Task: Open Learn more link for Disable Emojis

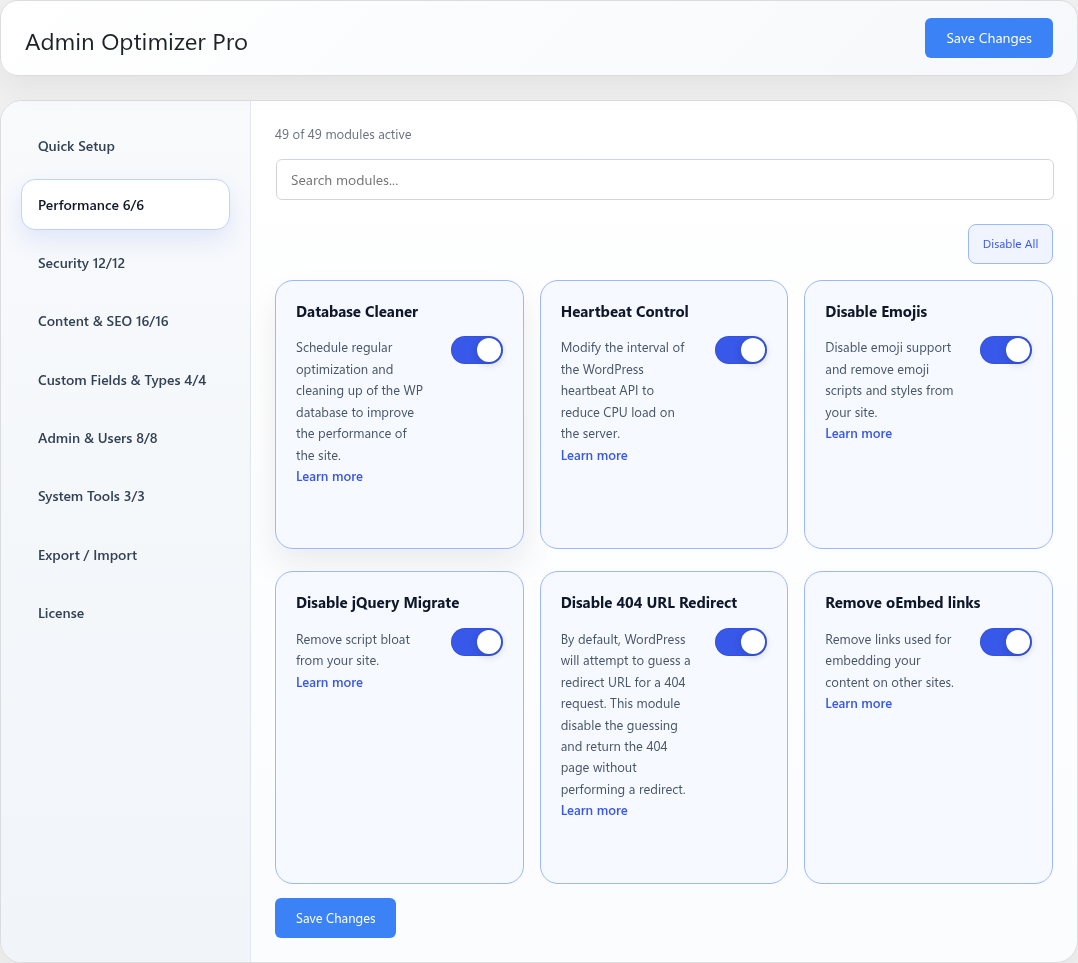Action: click(858, 433)
